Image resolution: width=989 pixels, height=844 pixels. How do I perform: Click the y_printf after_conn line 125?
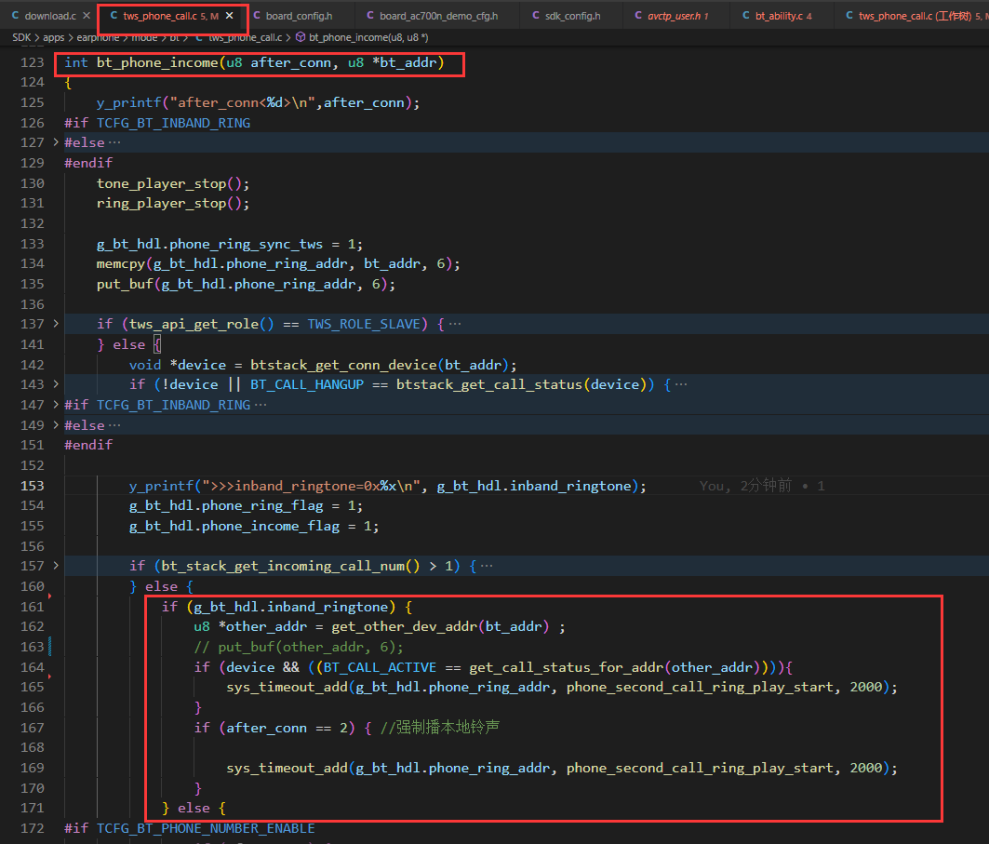click(258, 102)
